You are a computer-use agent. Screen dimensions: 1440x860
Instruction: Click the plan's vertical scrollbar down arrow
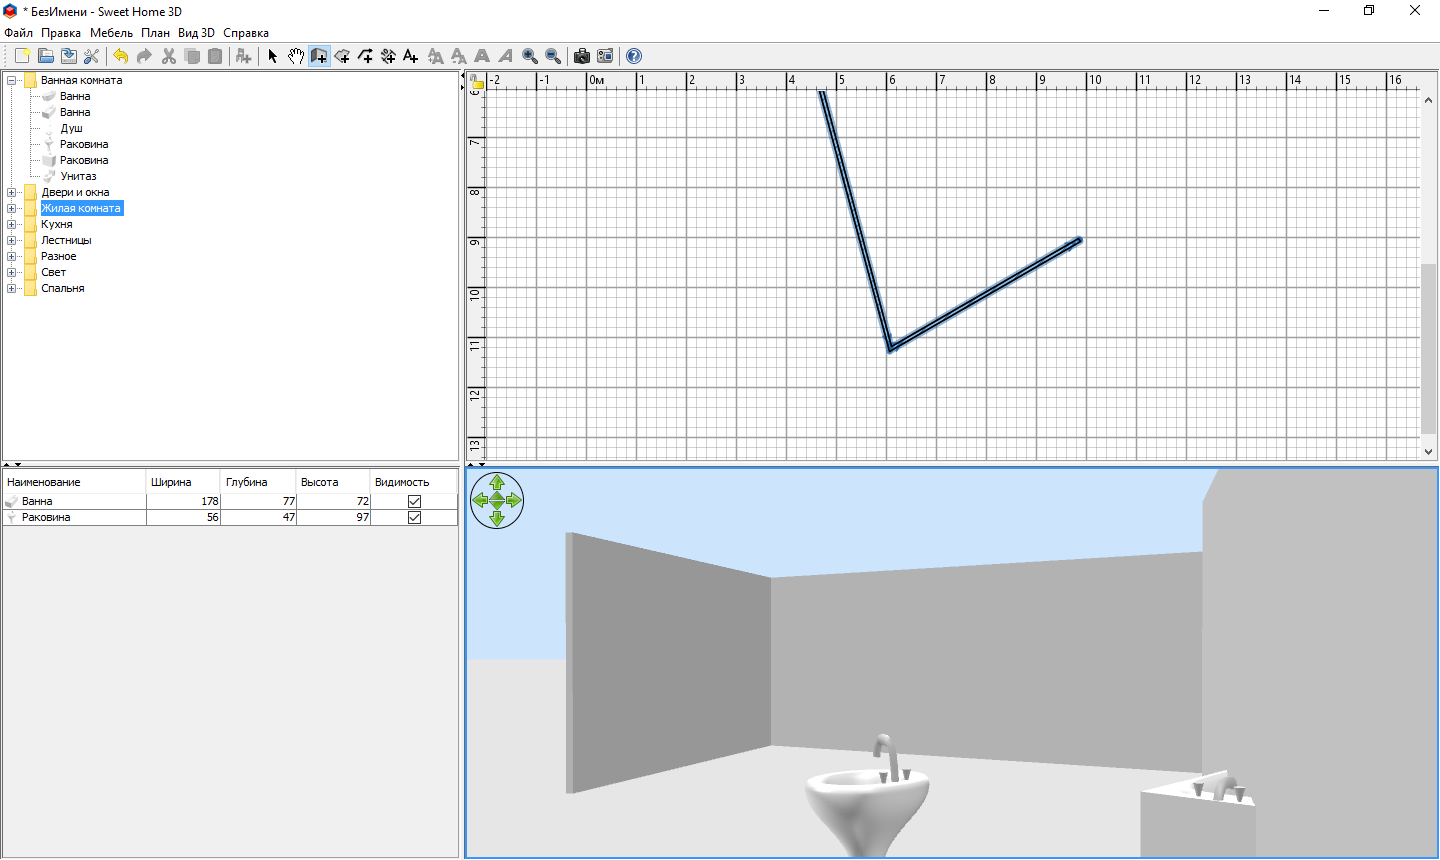pyautogui.click(x=1429, y=452)
